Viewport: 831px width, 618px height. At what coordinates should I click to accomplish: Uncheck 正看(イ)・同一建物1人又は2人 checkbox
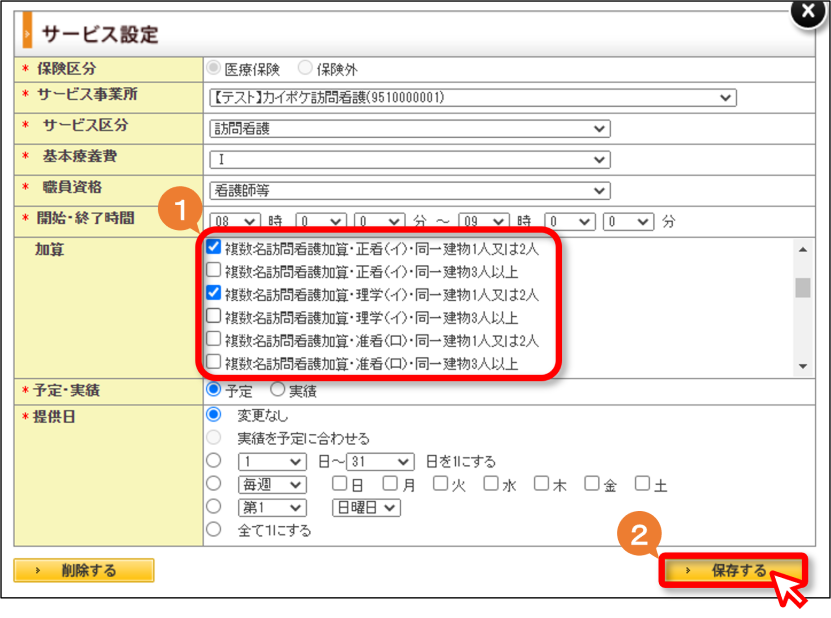click(x=214, y=247)
